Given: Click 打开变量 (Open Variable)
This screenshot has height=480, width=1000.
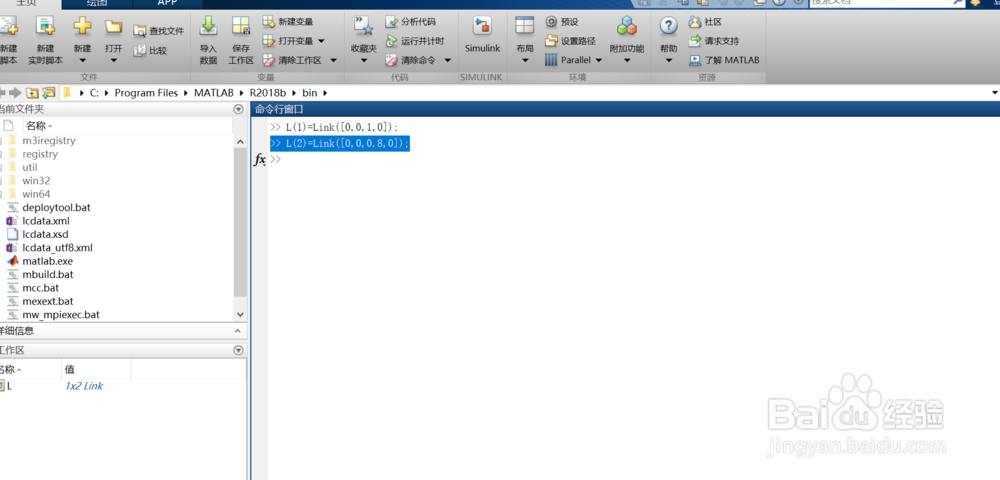Looking at the screenshot, I should pos(288,41).
